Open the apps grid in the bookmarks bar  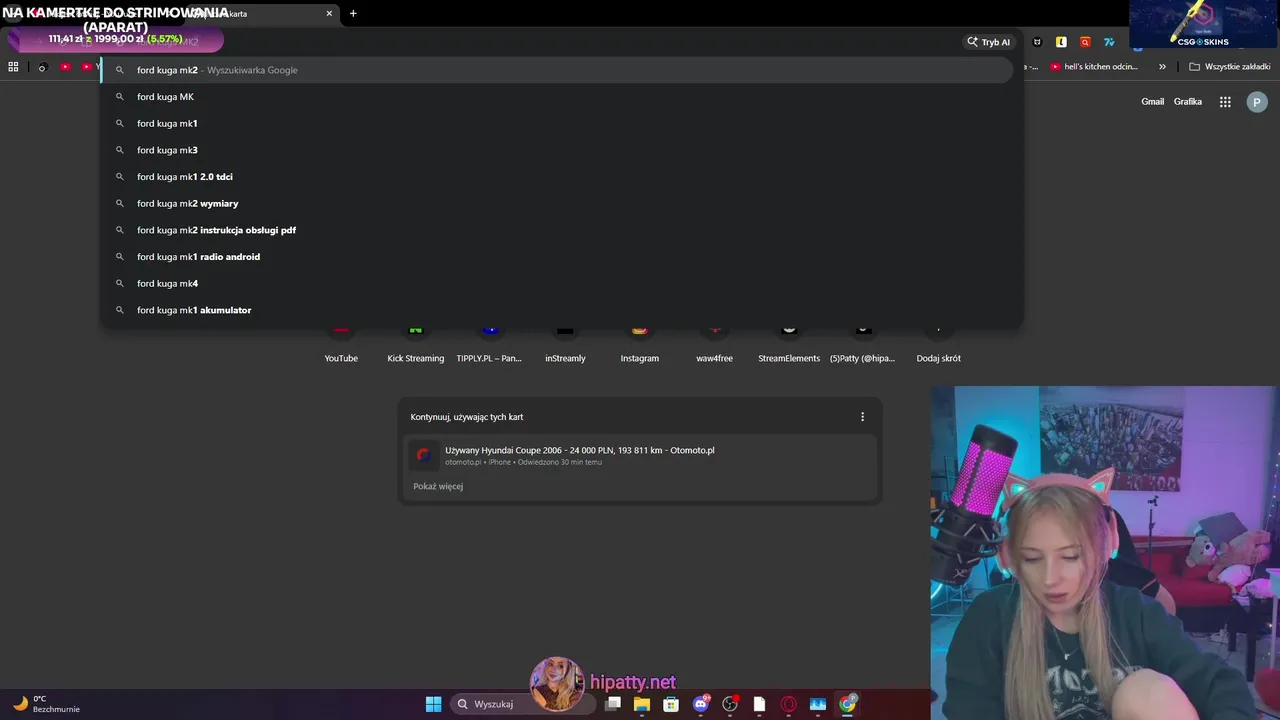click(x=13, y=67)
